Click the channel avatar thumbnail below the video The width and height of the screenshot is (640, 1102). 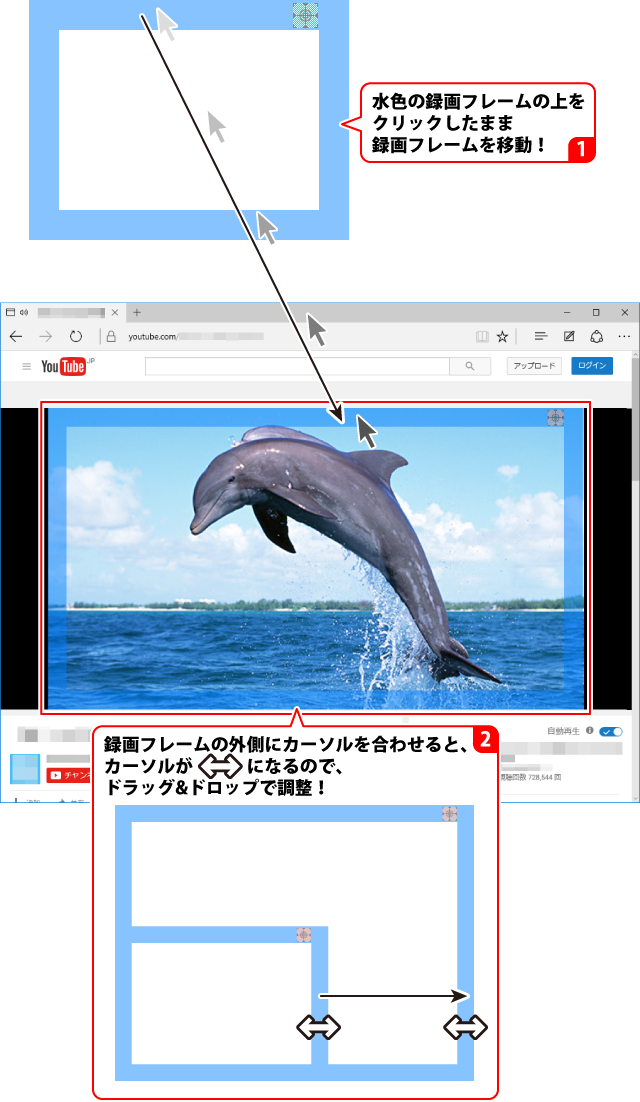[25, 769]
